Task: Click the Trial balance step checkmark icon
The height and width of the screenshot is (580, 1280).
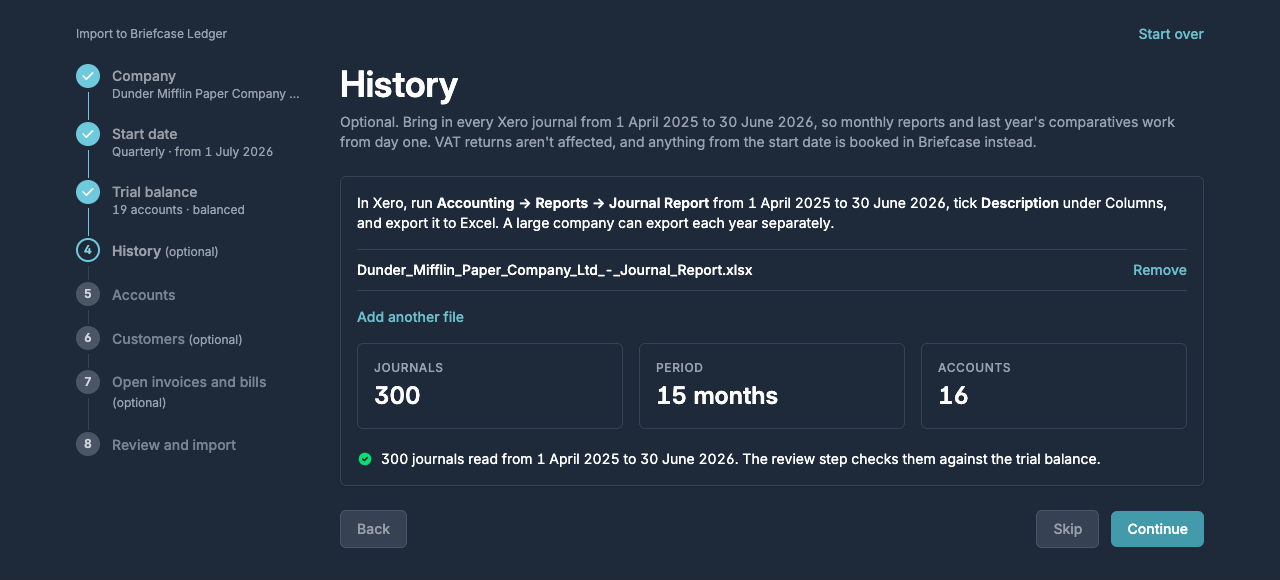Action: (x=88, y=192)
